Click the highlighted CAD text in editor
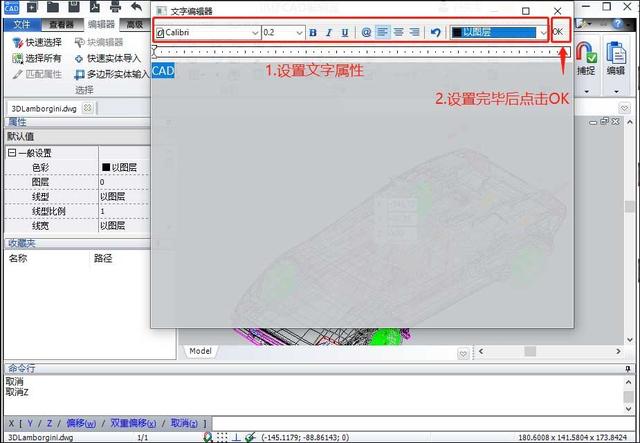Screen dimensions: 640x443 pos(163,71)
